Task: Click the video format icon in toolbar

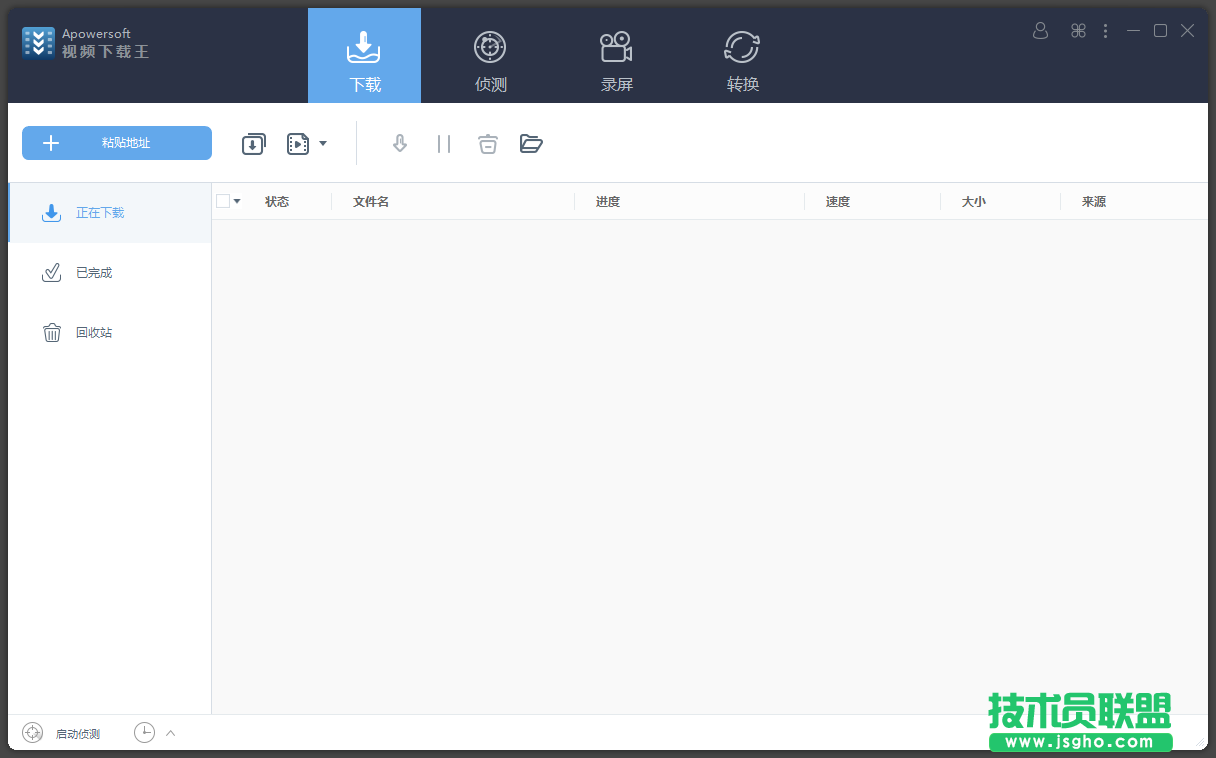Action: tap(298, 144)
